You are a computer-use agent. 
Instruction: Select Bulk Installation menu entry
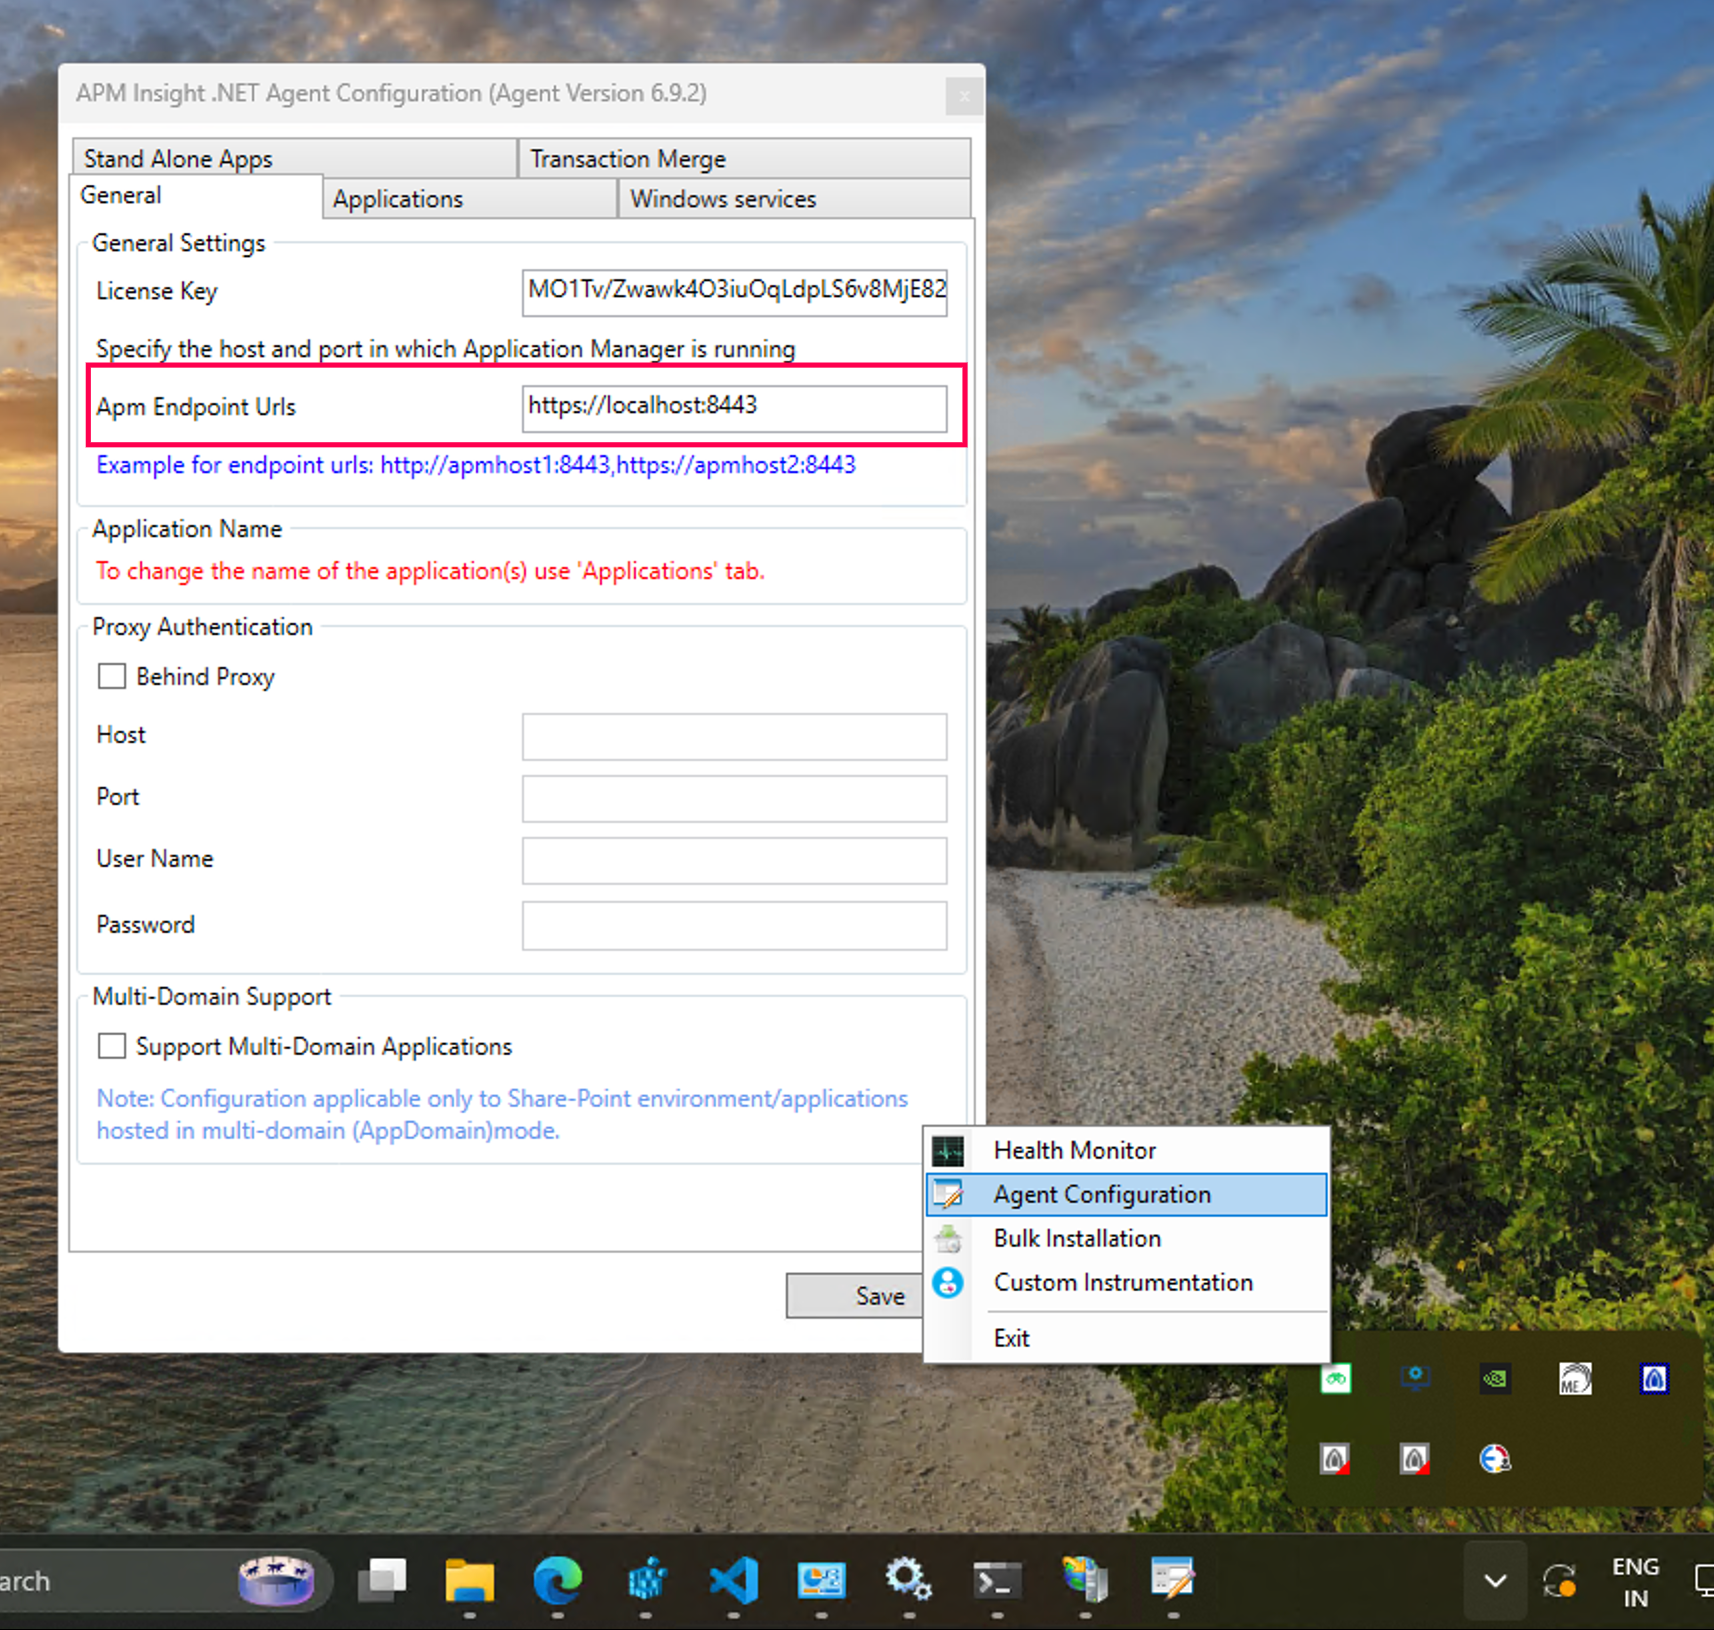coord(1076,1239)
